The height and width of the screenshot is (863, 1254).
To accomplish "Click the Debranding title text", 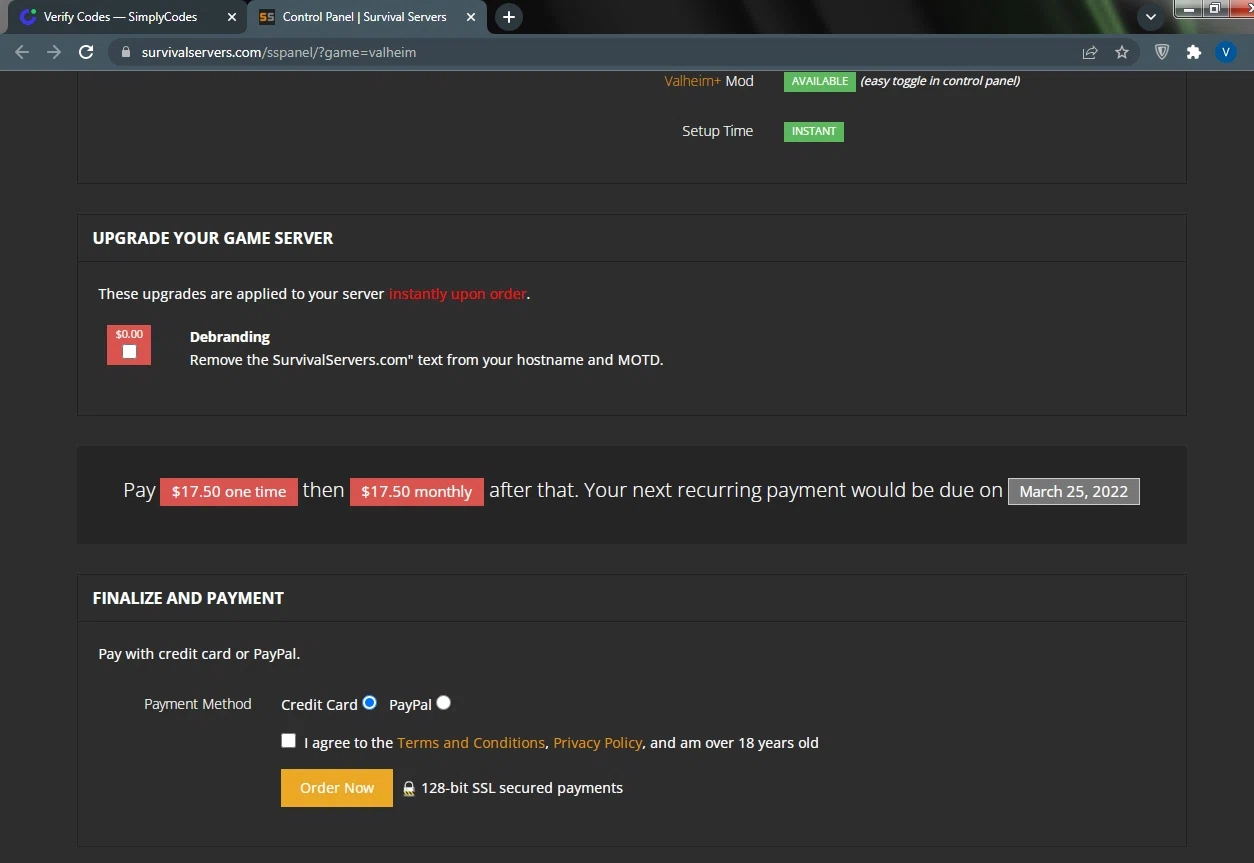I will click(230, 337).
